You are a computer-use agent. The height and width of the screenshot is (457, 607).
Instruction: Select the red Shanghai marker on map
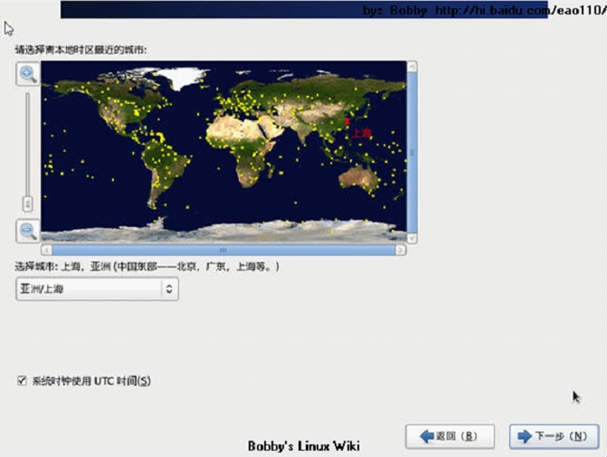click(x=347, y=122)
